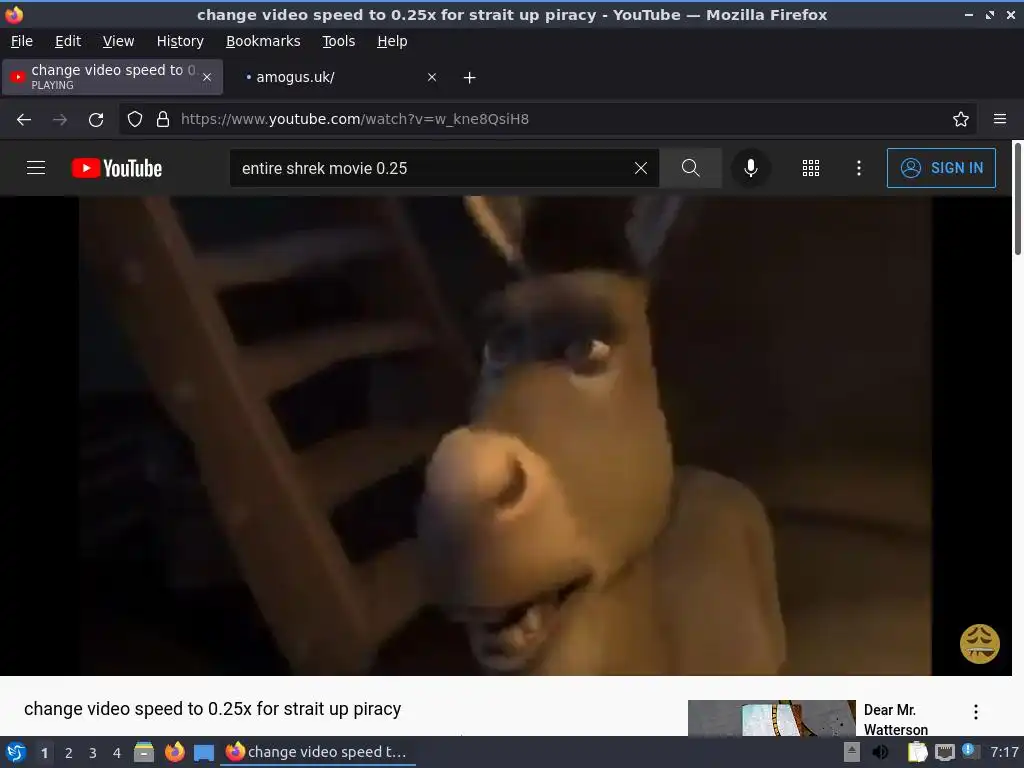Open YouTube settings three-dot menu
The image size is (1024, 768).
point(859,168)
